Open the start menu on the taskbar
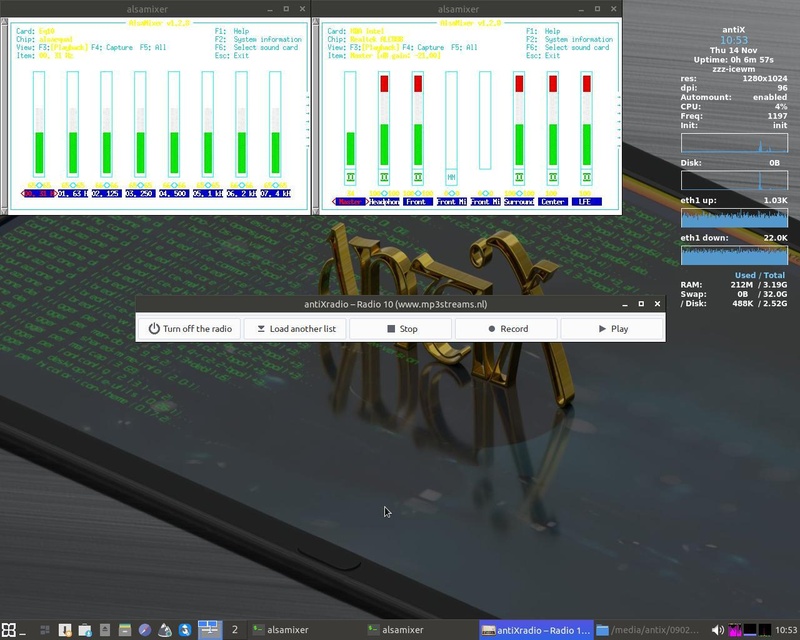This screenshot has width=800, height=640. coord(9,630)
